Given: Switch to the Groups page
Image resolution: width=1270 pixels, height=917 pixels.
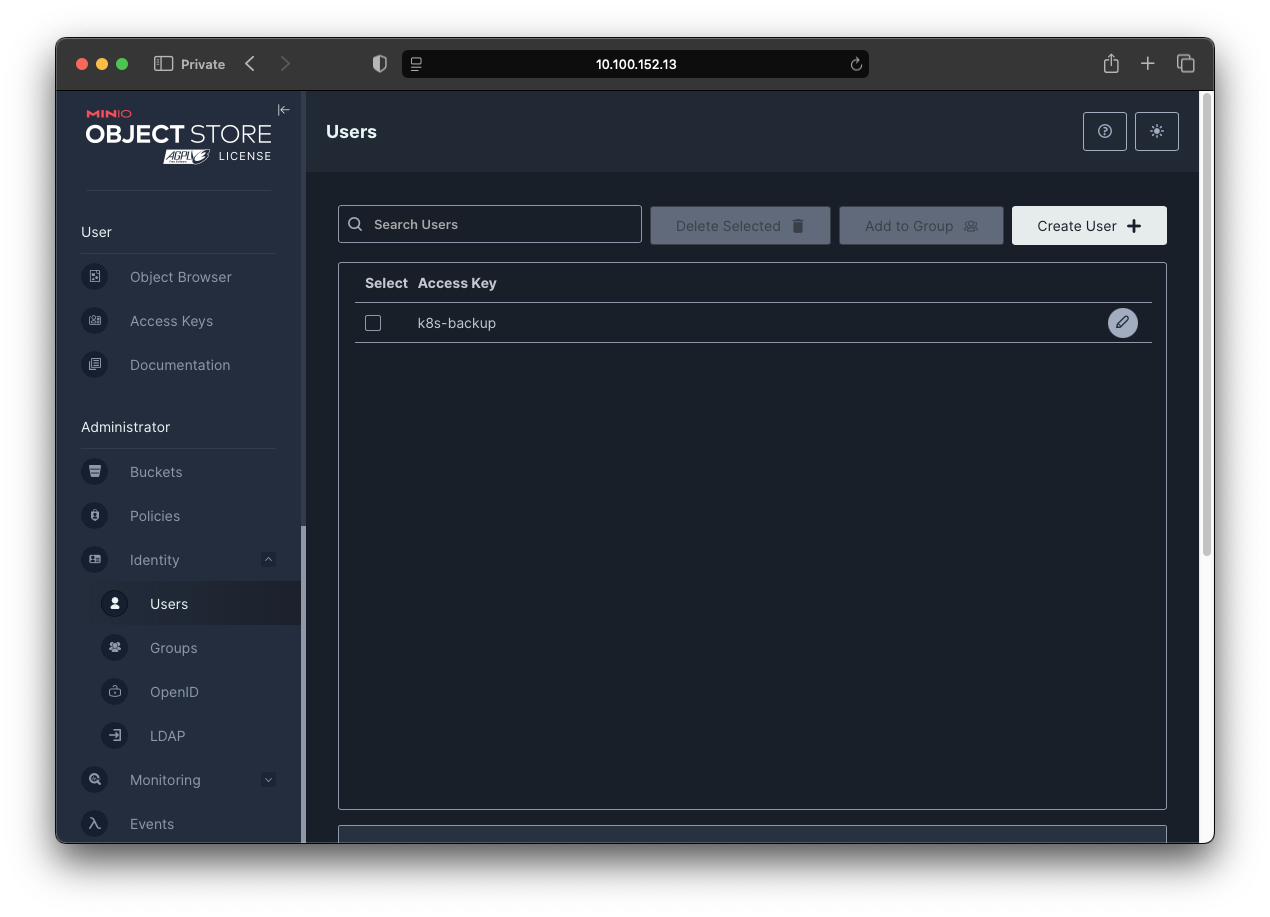Looking at the screenshot, I should click(173, 647).
